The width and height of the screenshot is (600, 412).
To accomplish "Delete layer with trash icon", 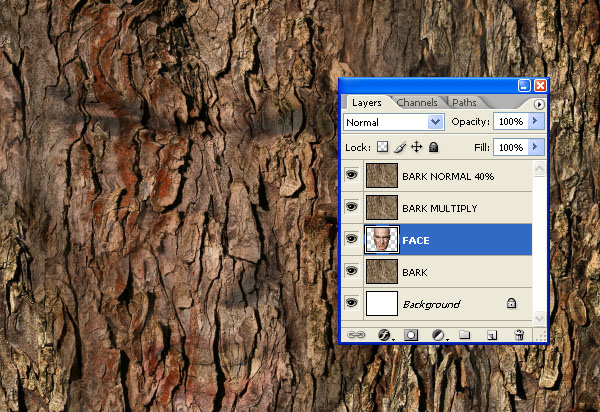I will coord(519,335).
